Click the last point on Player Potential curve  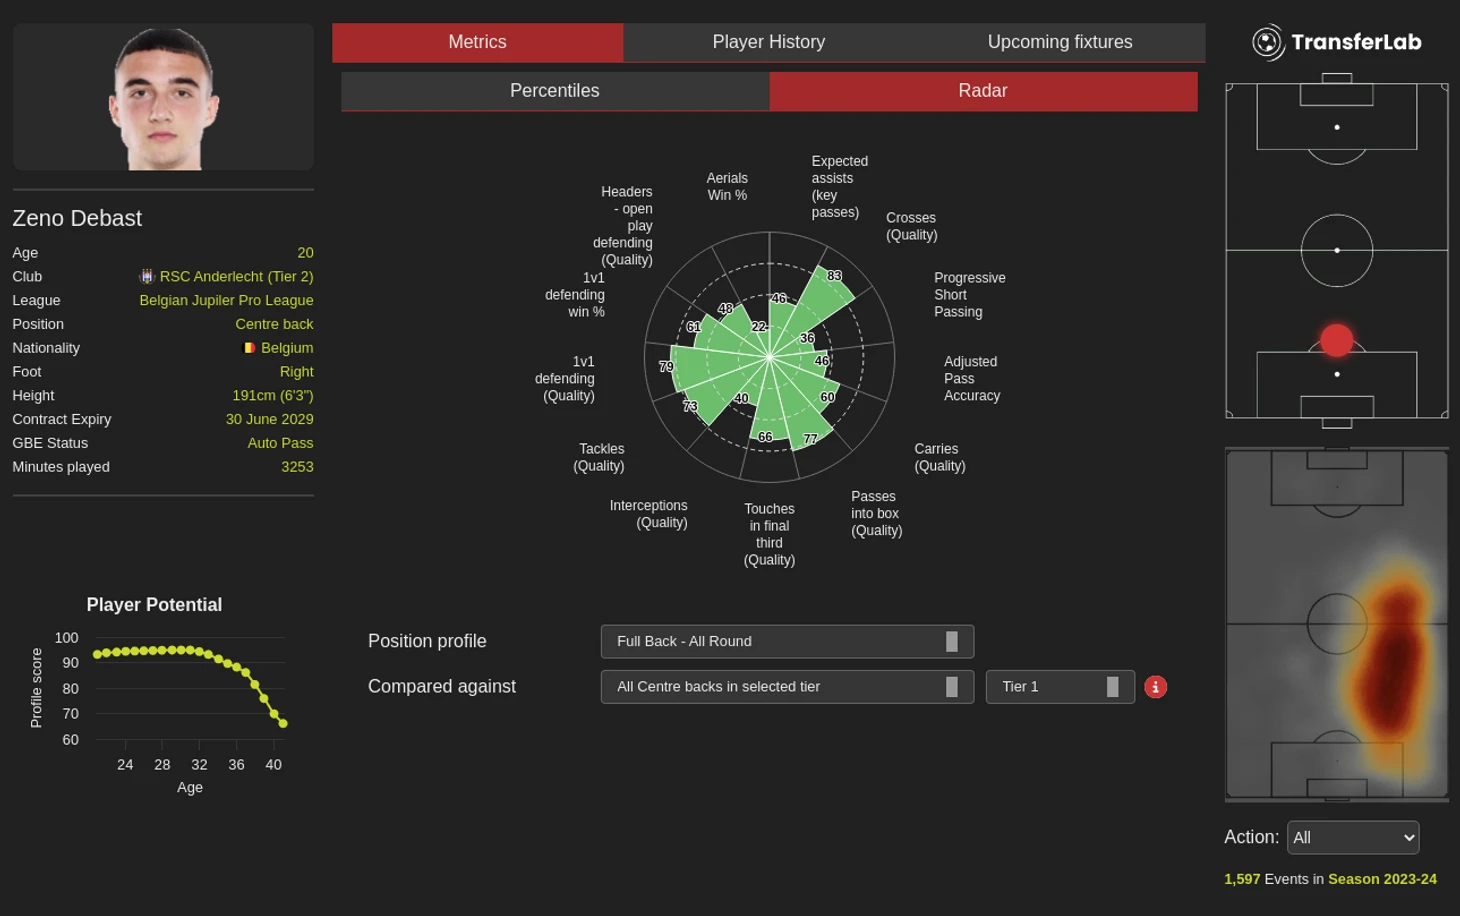(x=283, y=723)
